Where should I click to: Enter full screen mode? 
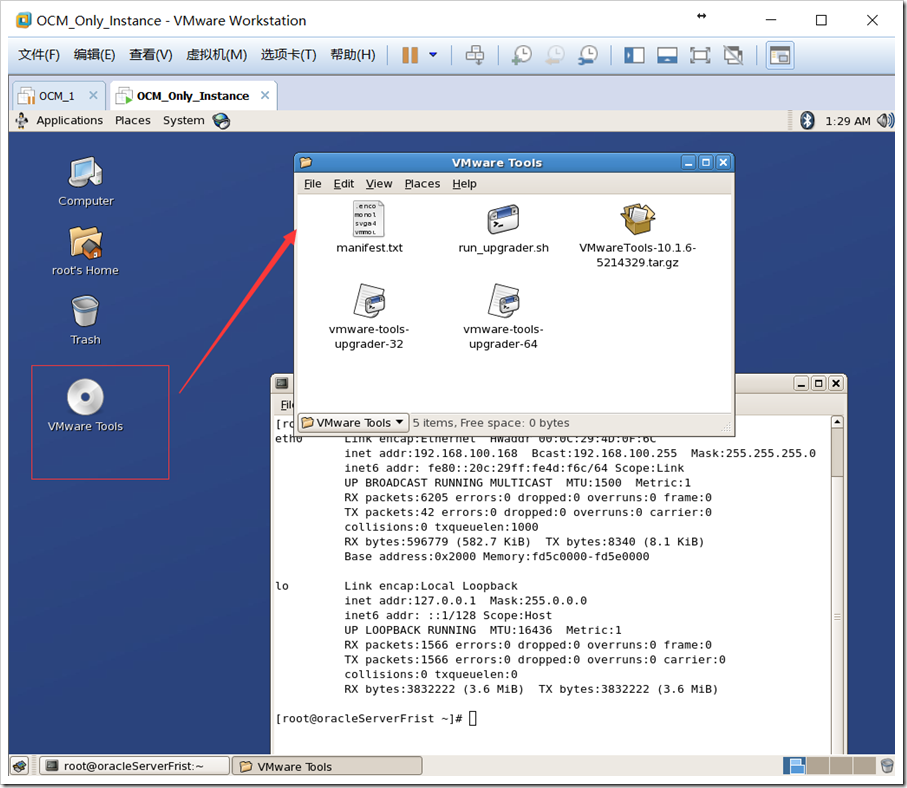pos(700,56)
